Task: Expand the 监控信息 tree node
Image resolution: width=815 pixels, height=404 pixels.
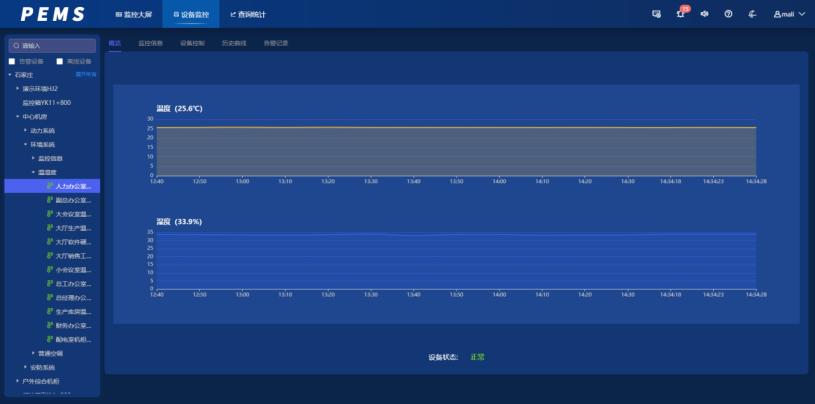Action: (x=33, y=158)
